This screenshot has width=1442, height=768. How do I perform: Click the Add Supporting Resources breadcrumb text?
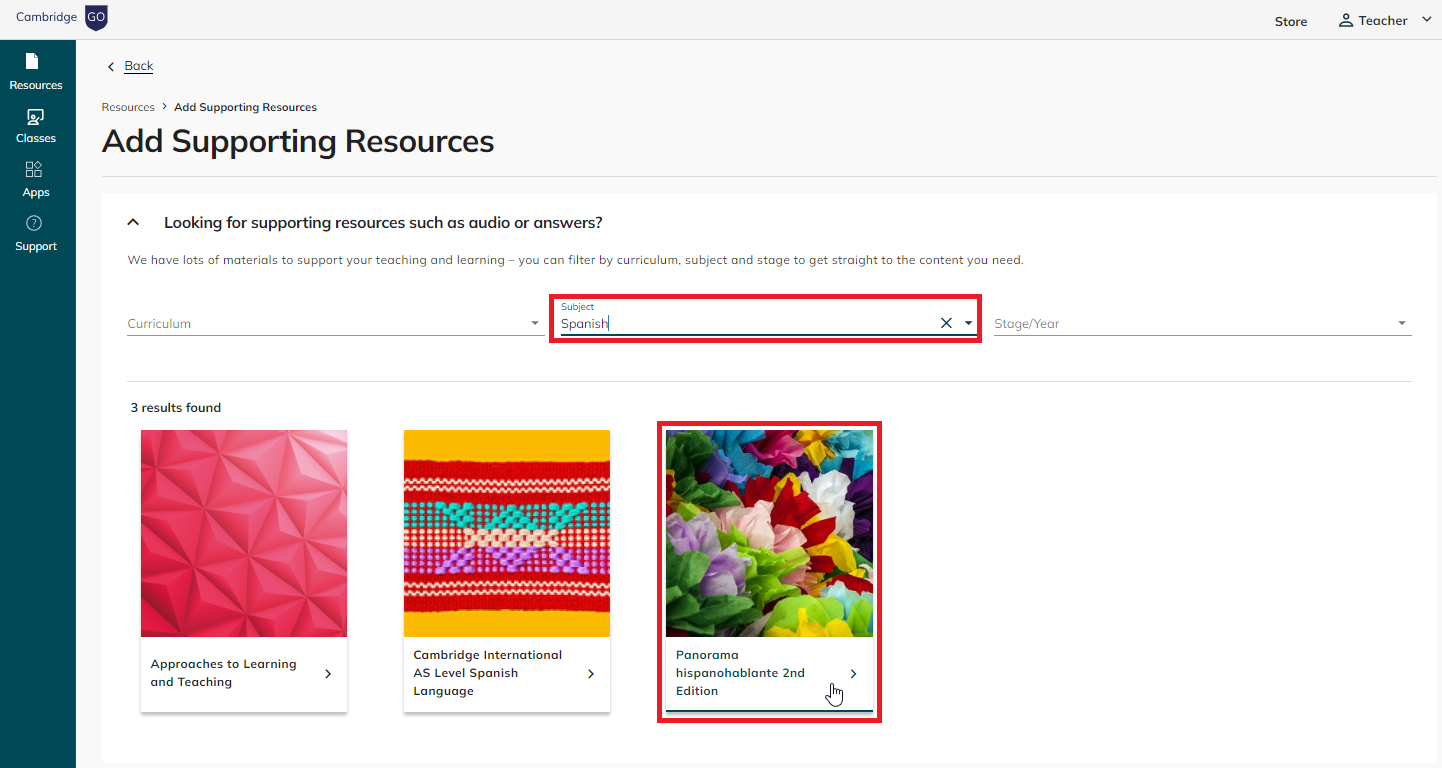(x=245, y=107)
